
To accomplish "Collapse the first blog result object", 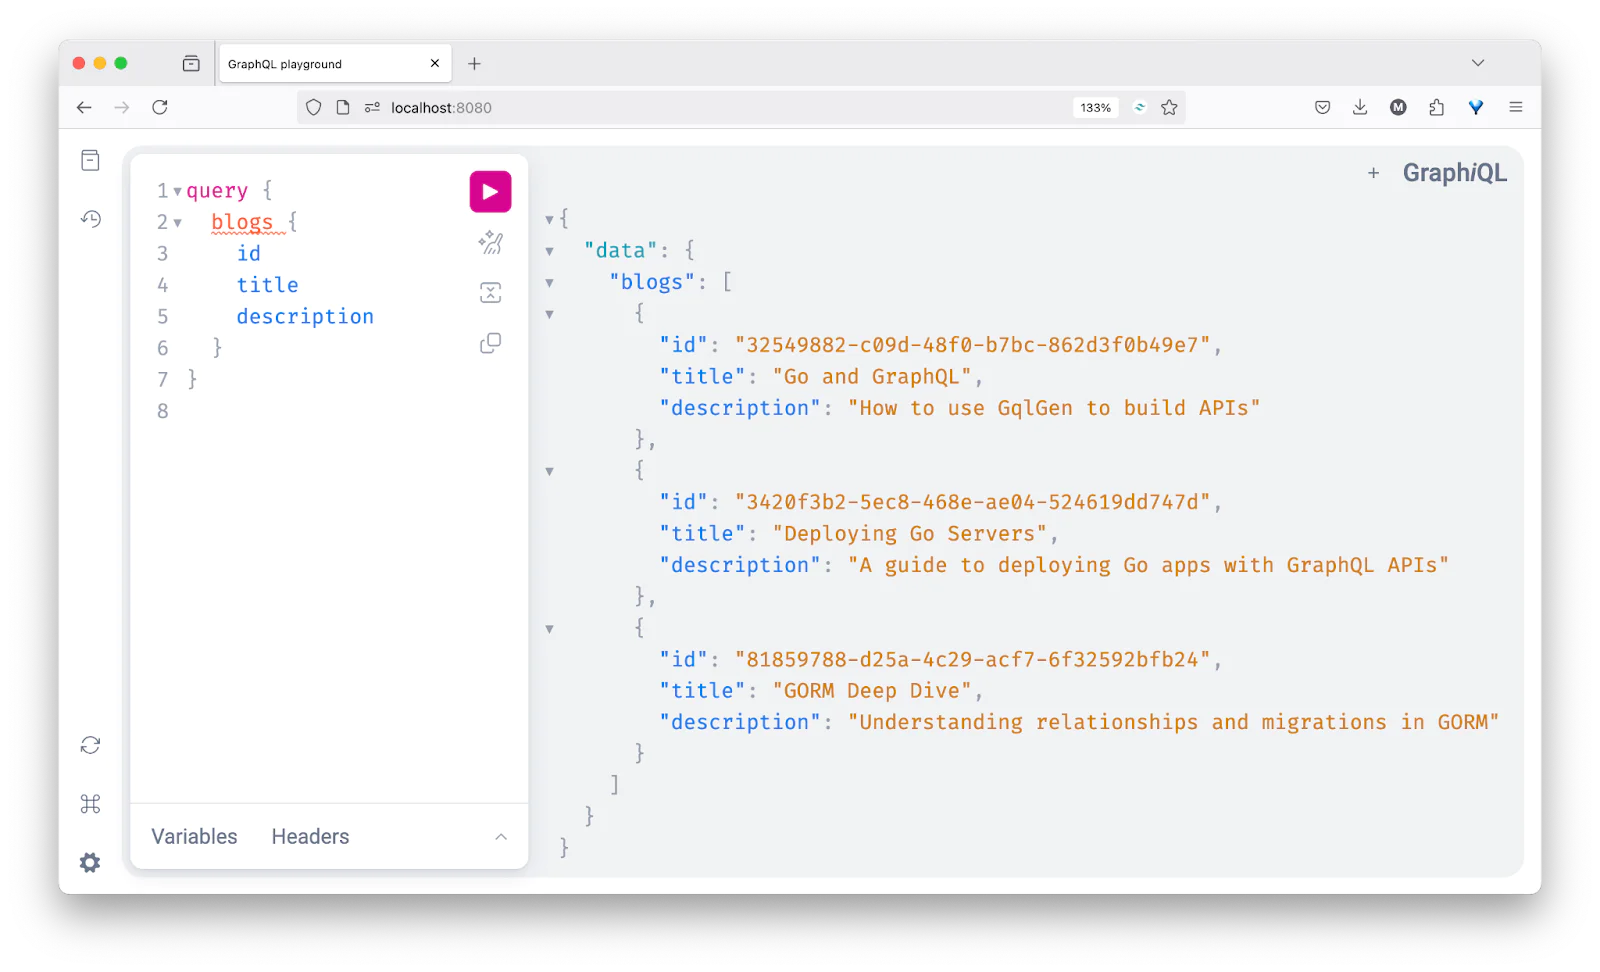I will point(550,314).
